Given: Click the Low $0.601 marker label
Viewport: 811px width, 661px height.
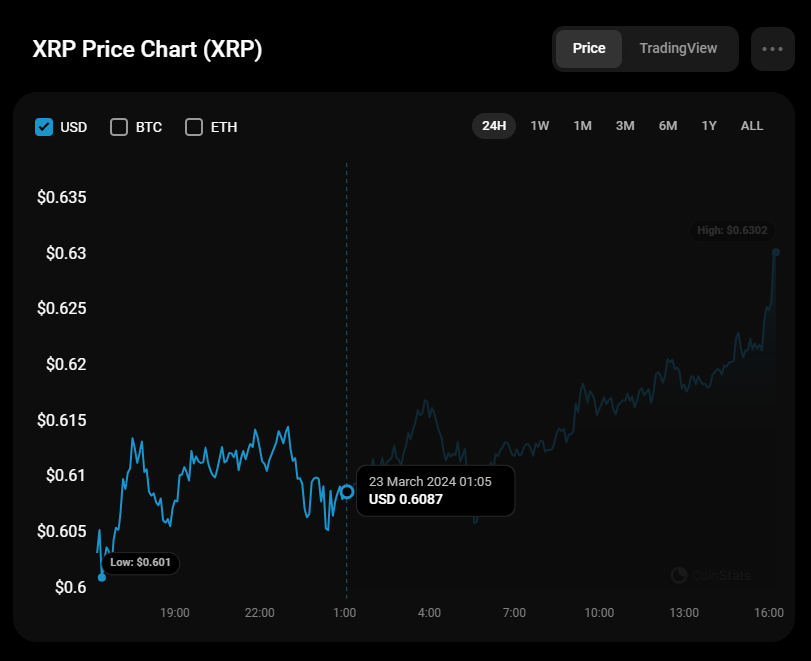Looking at the screenshot, I should (x=140, y=563).
